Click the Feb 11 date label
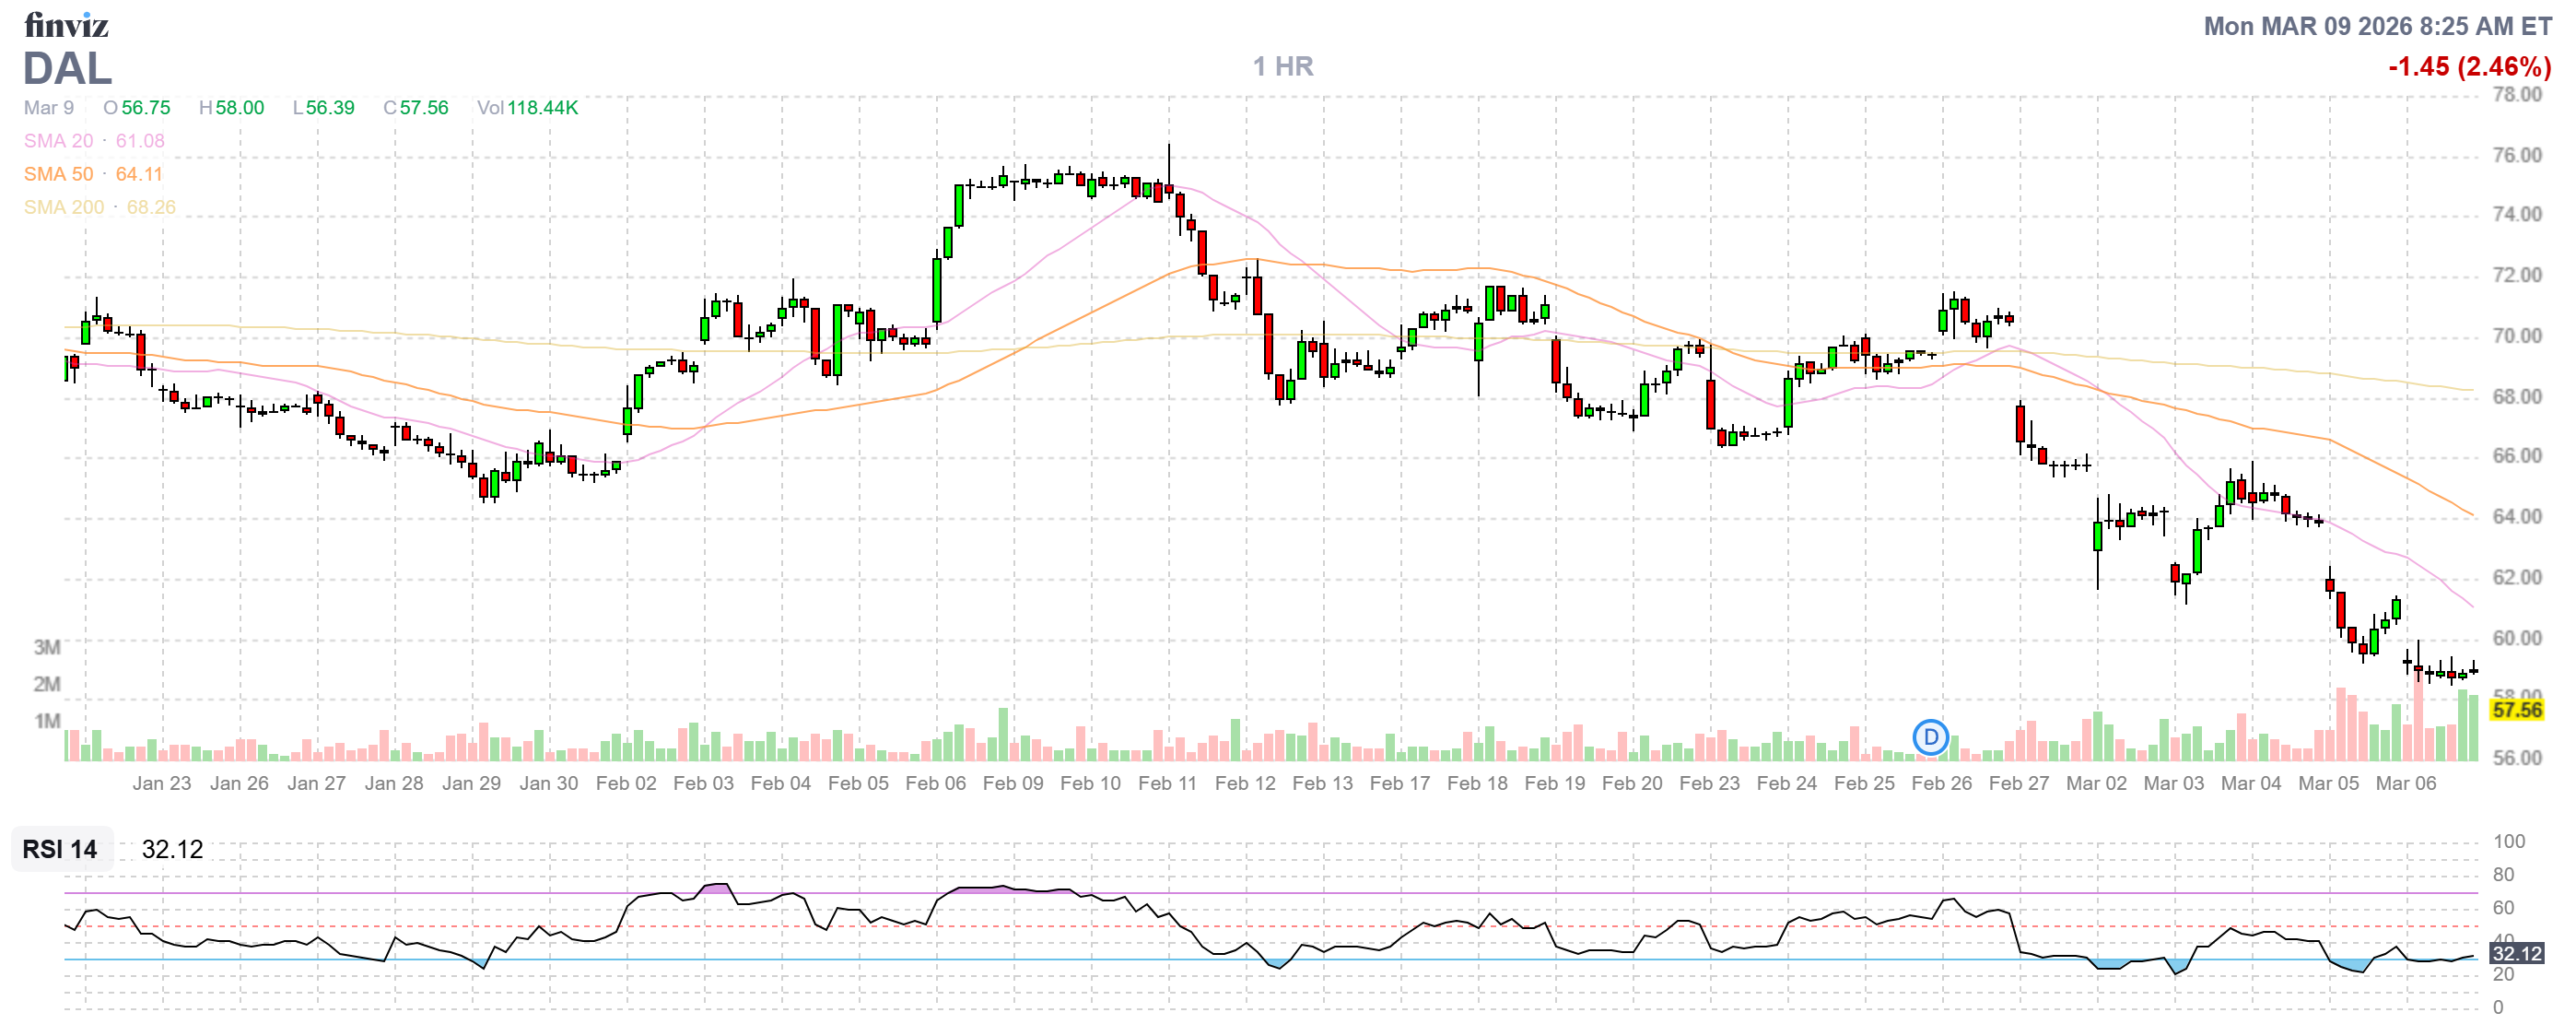Viewport: 2576px width, 1036px height. point(1167,784)
